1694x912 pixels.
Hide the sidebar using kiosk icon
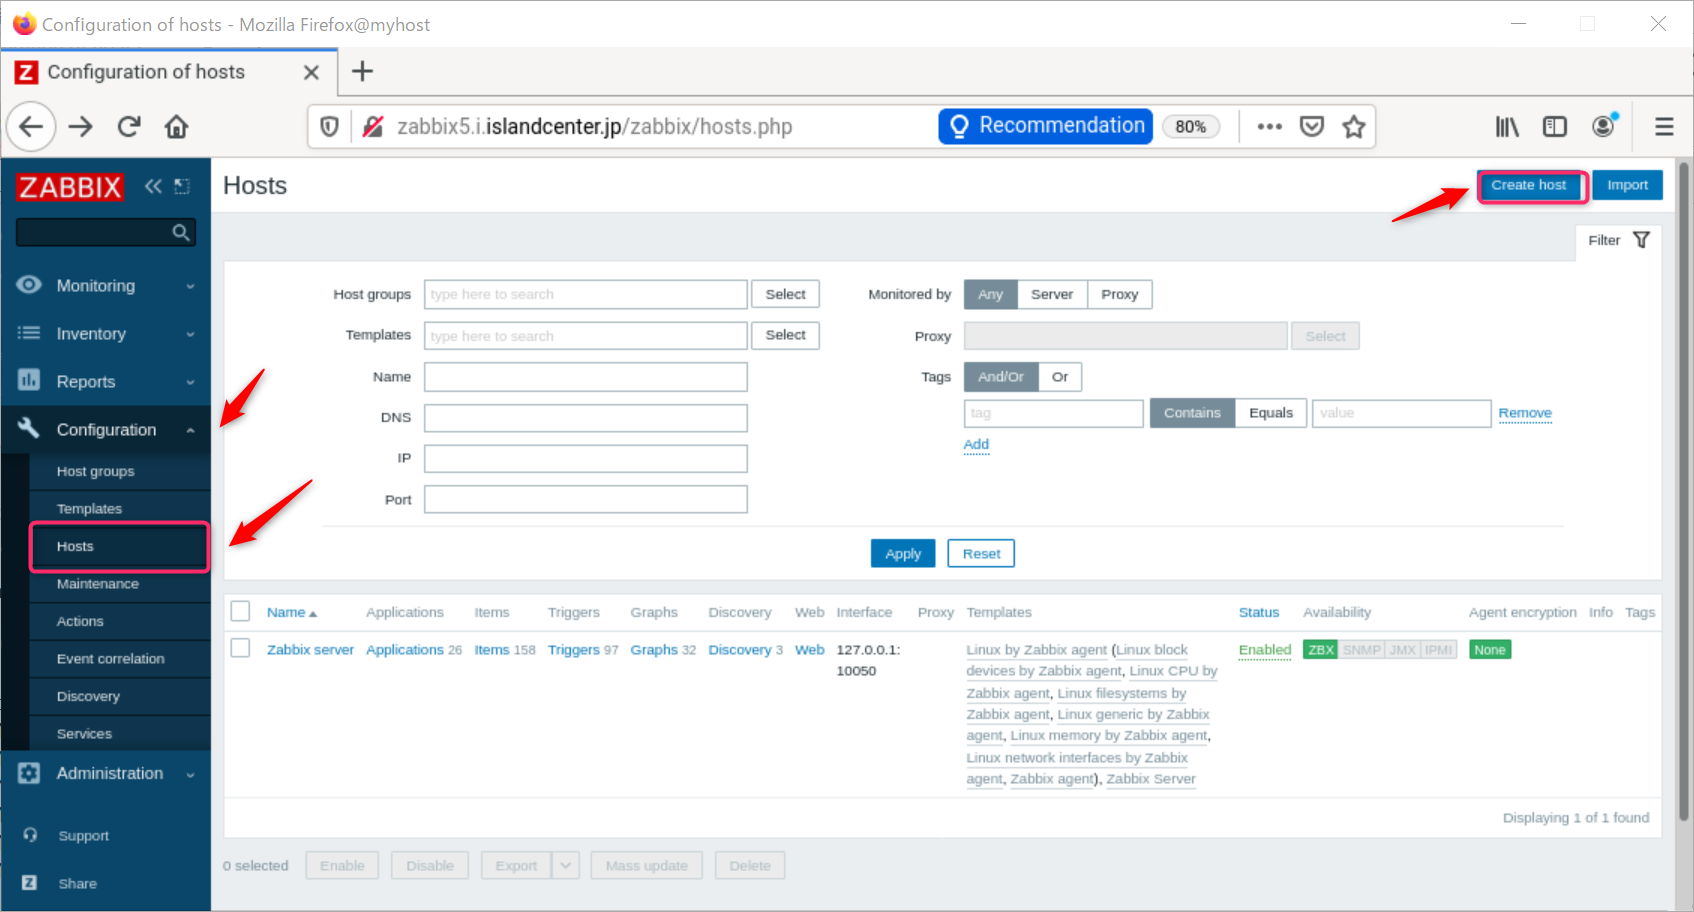182,186
